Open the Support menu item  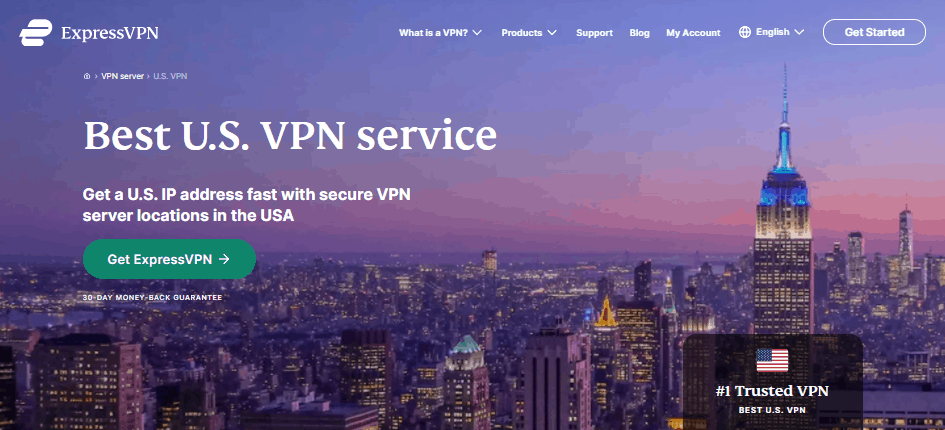pos(594,33)
